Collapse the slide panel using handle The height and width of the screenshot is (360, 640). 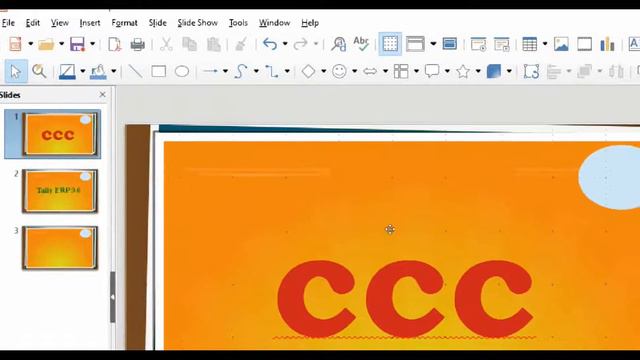coord(113,297)
